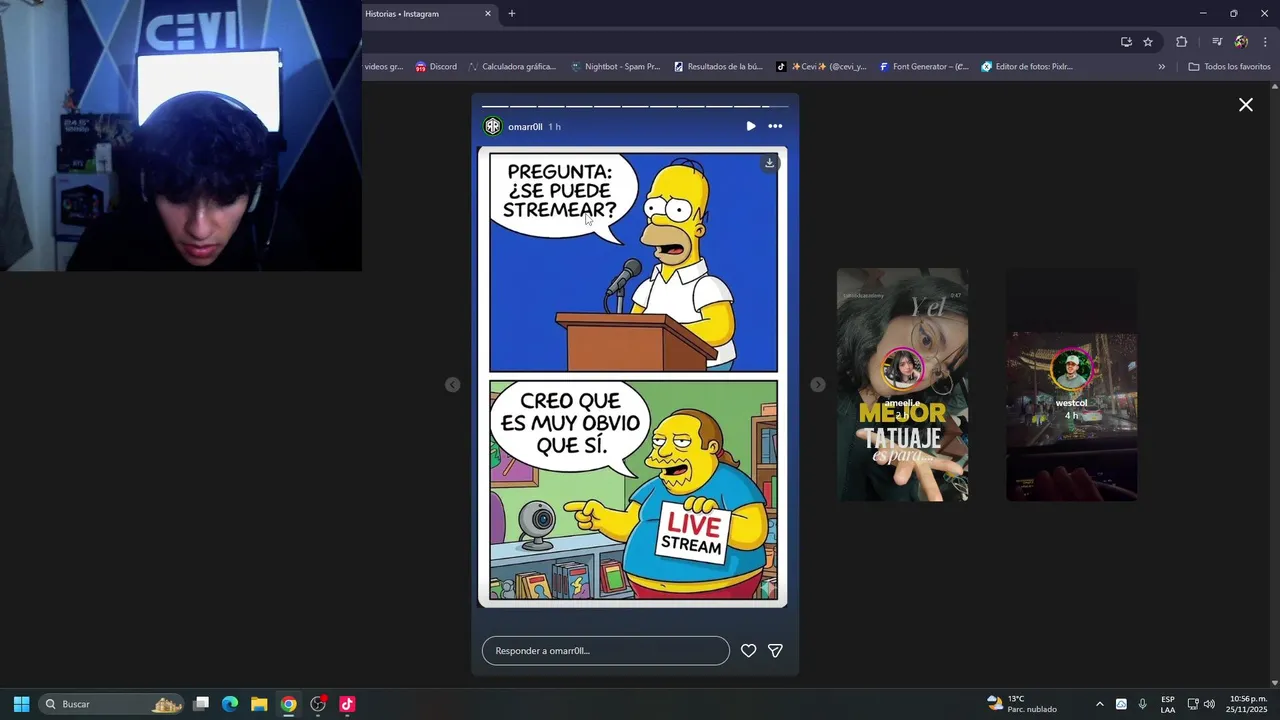Open the pink TikTok app taskbar icon

(x=347, y=704)
